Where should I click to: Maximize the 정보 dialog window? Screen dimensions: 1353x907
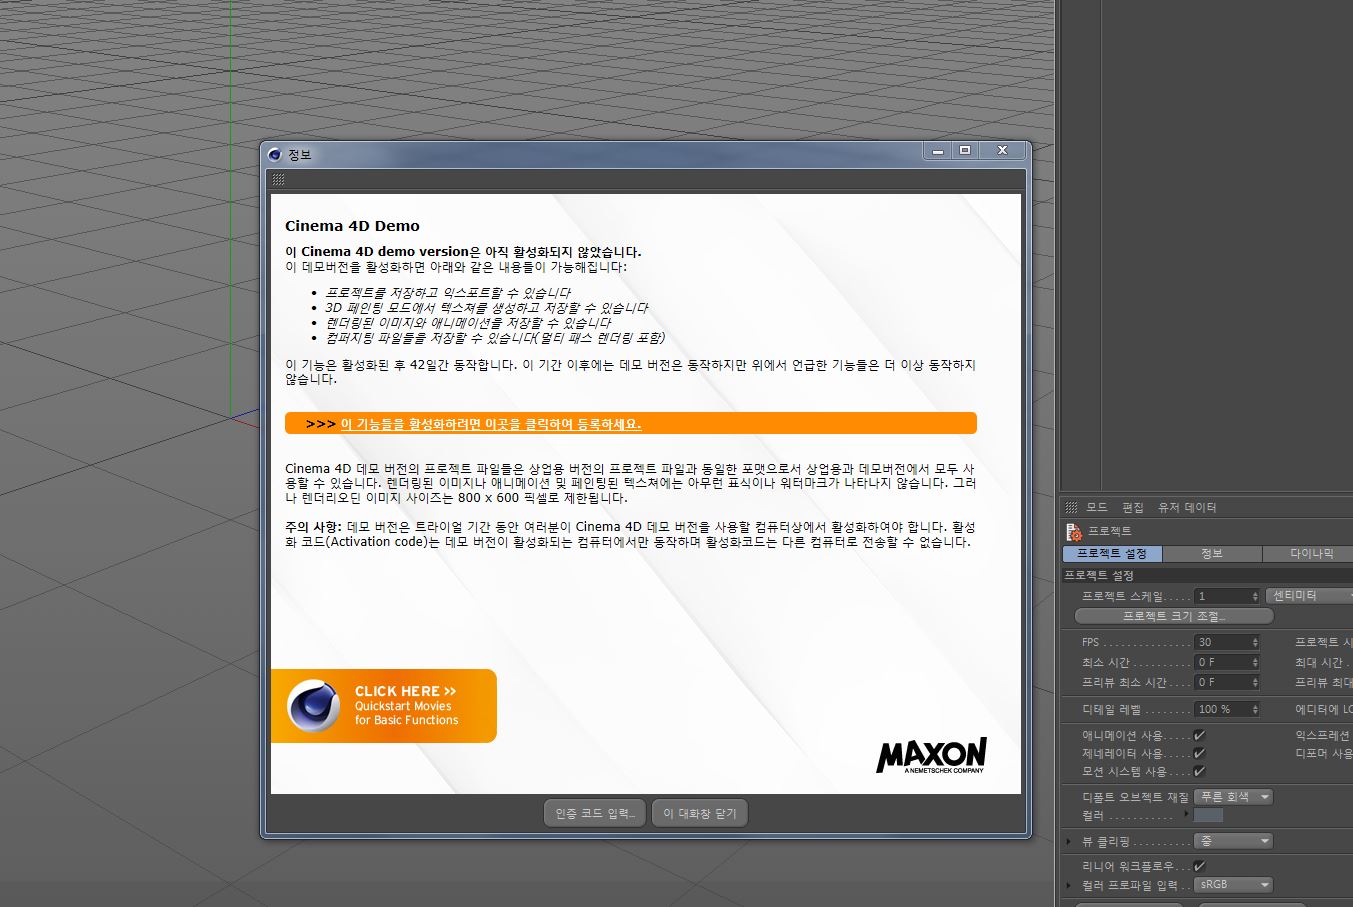point(965,151)
